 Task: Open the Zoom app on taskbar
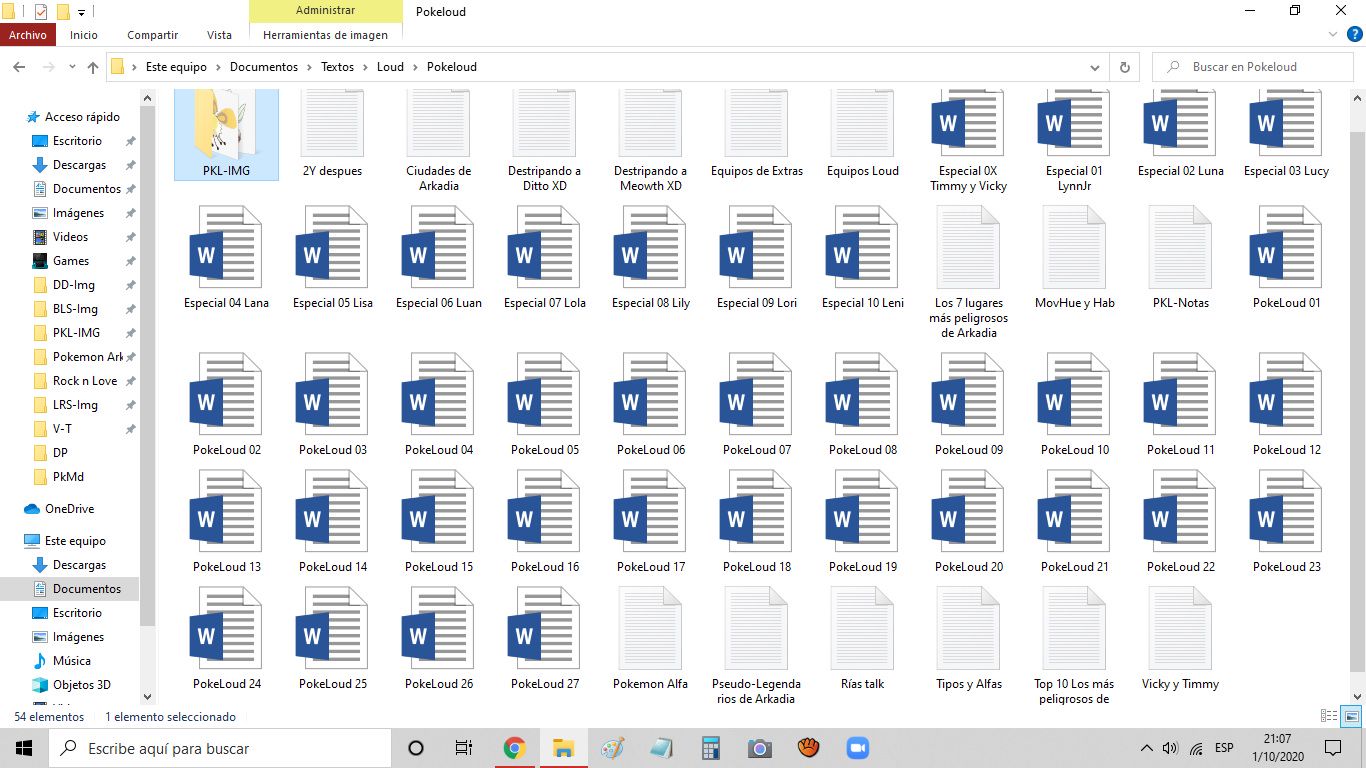[858, 748]
